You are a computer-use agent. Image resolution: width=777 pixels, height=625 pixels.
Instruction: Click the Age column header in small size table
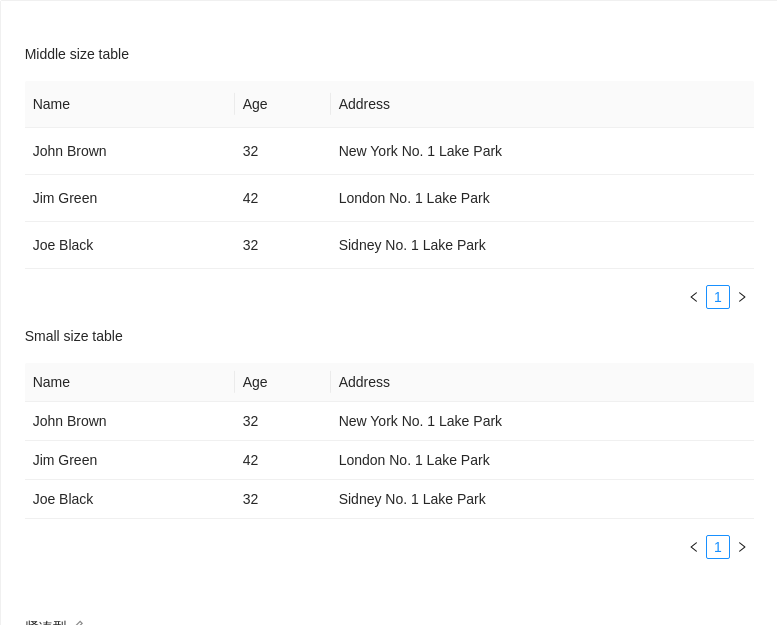point(255,382)
